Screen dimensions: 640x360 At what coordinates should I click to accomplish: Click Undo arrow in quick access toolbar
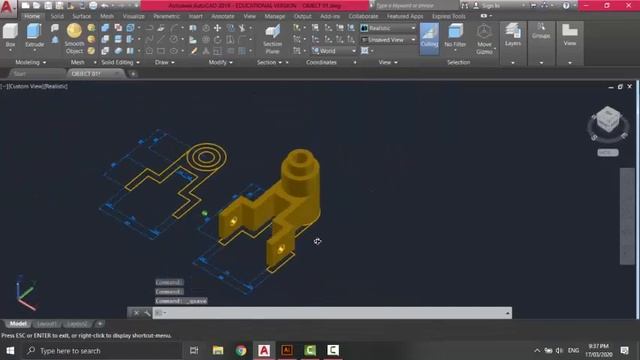(105, 5)
